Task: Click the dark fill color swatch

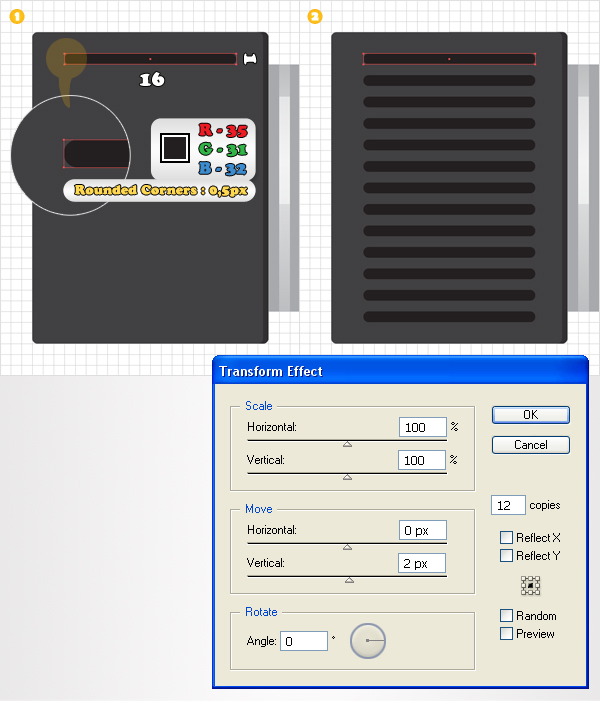Action: point(174,148)
